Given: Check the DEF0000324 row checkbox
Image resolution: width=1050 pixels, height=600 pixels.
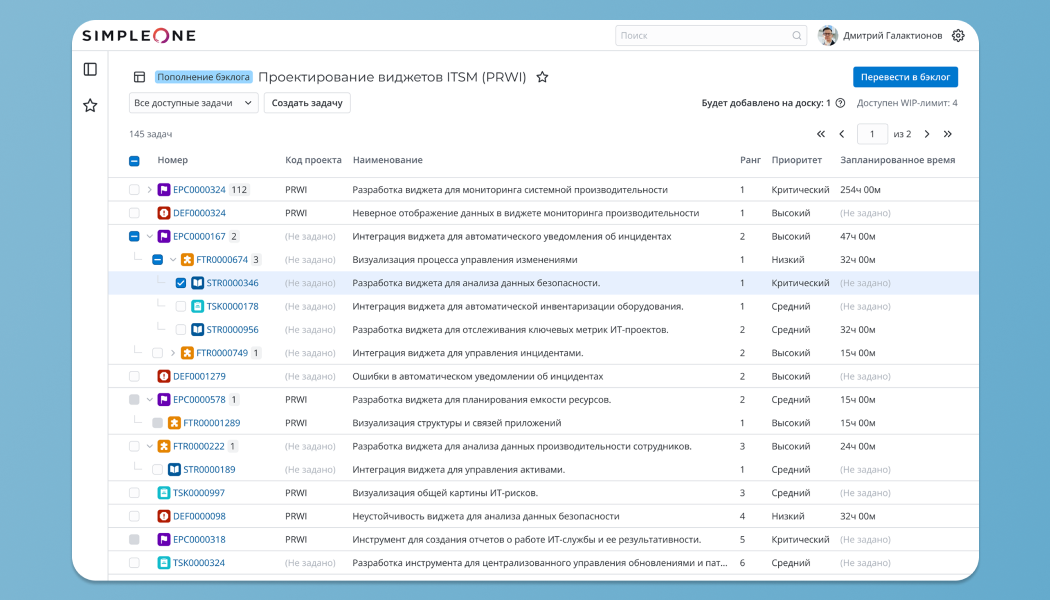Looking at the screenshot, I should coord(134,213).
